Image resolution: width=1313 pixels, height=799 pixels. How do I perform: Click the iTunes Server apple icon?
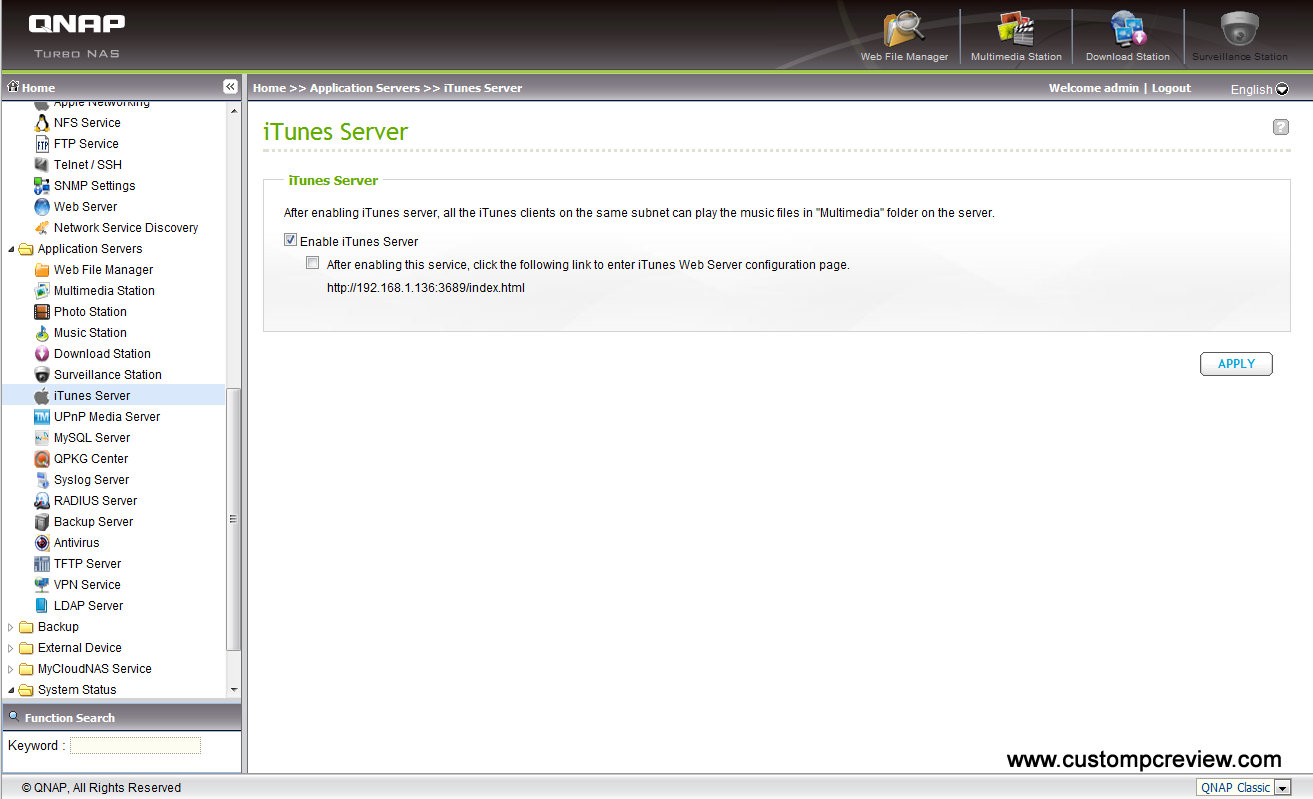42,396
